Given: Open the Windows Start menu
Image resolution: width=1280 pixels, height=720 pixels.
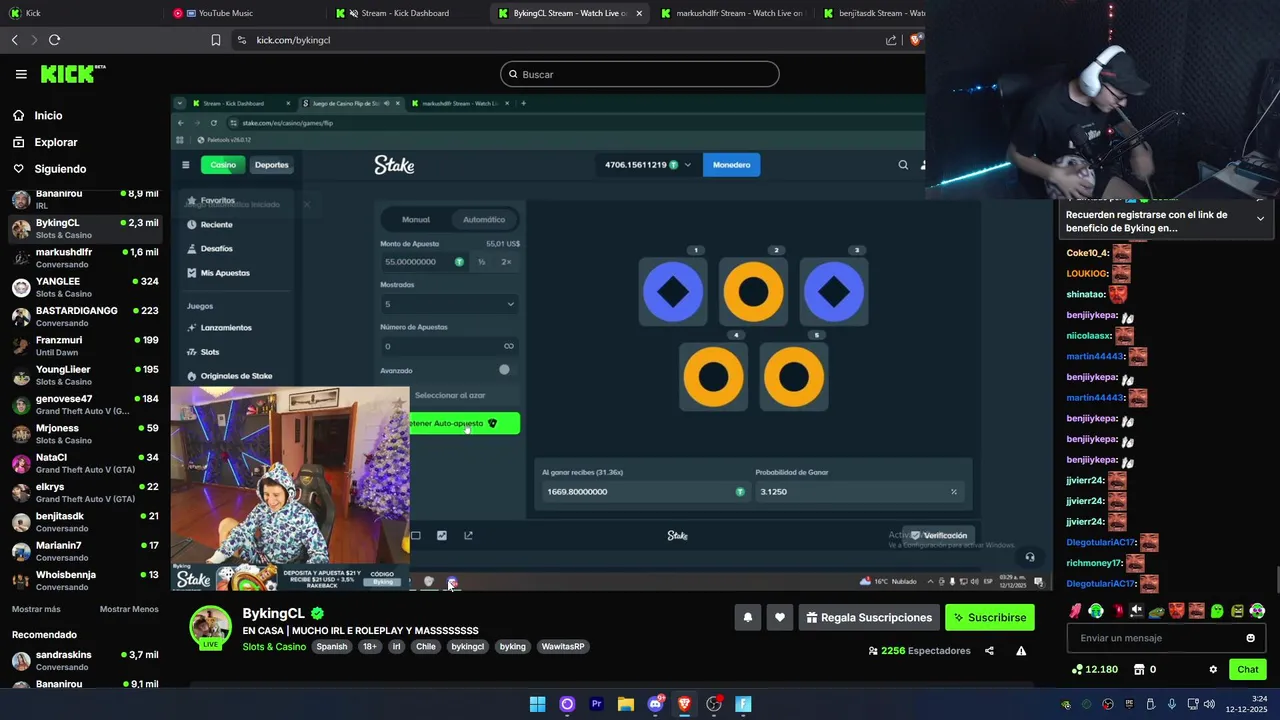Looking at the screenshot, I should pos(537,704).
